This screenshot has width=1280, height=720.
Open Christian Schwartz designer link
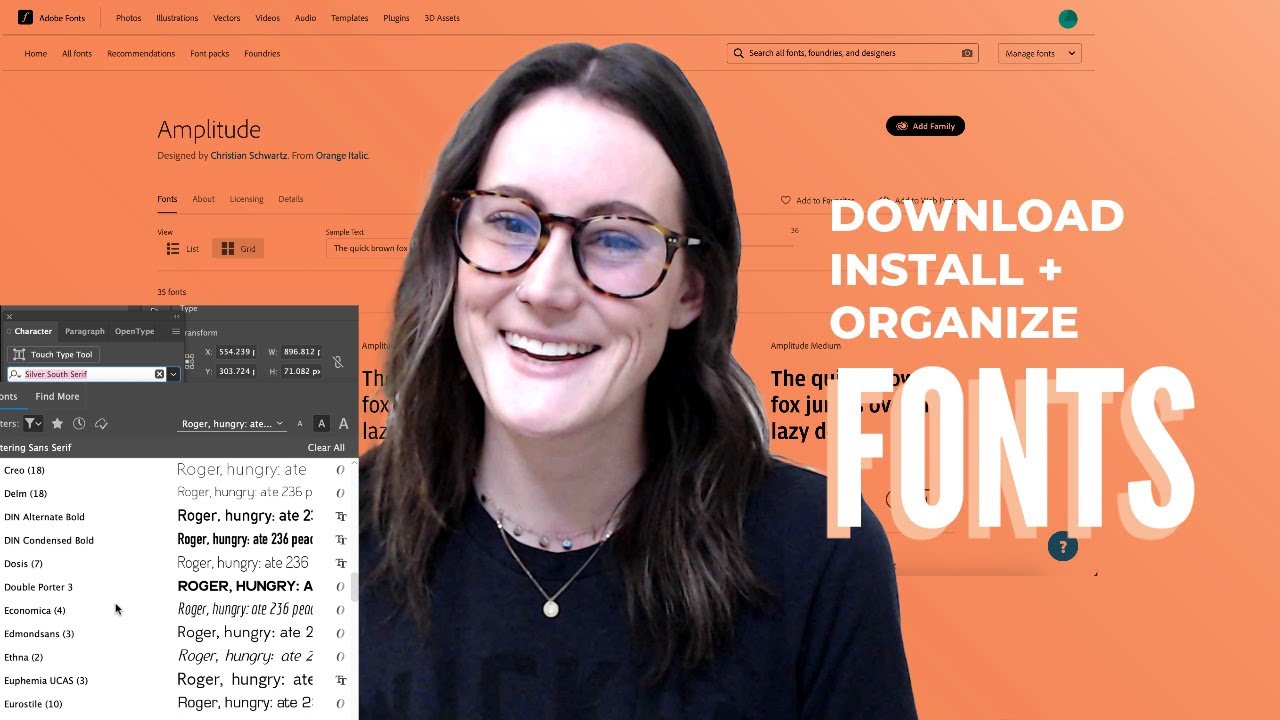(250, 156)
